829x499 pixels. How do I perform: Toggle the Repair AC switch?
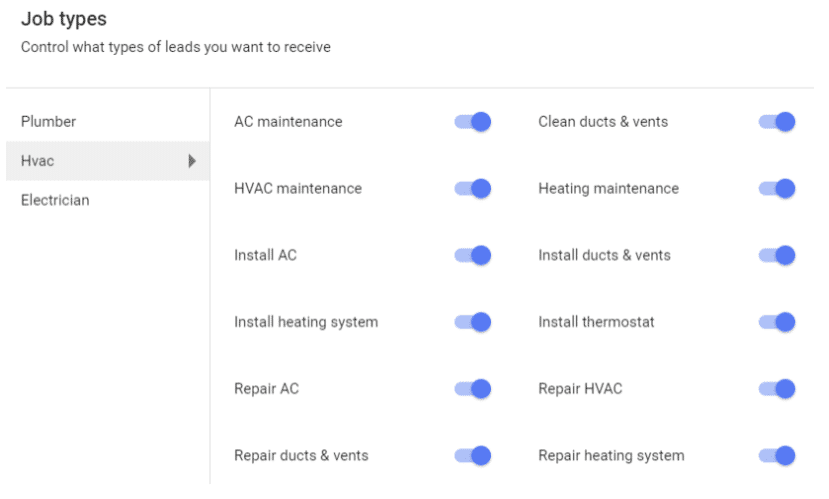point(472,389)
